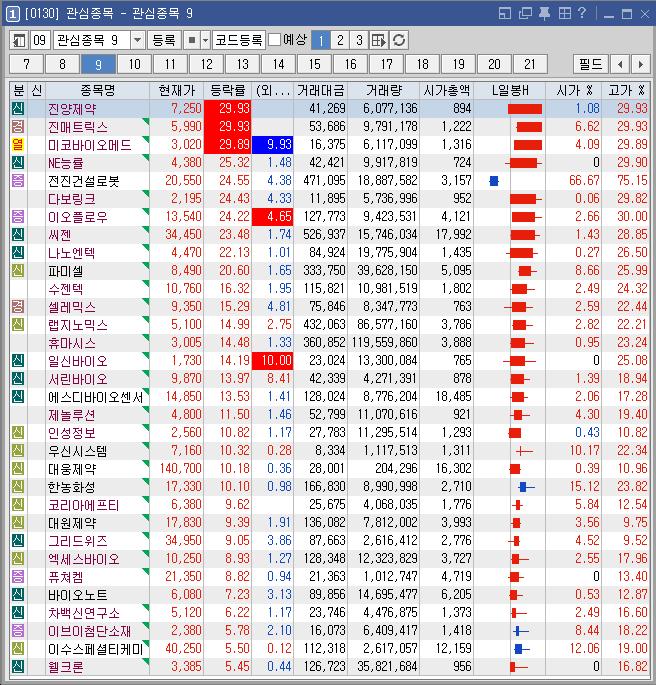Click the help question mark icon
The height and width of the screenshot is (685, 656).
point(582,13)
